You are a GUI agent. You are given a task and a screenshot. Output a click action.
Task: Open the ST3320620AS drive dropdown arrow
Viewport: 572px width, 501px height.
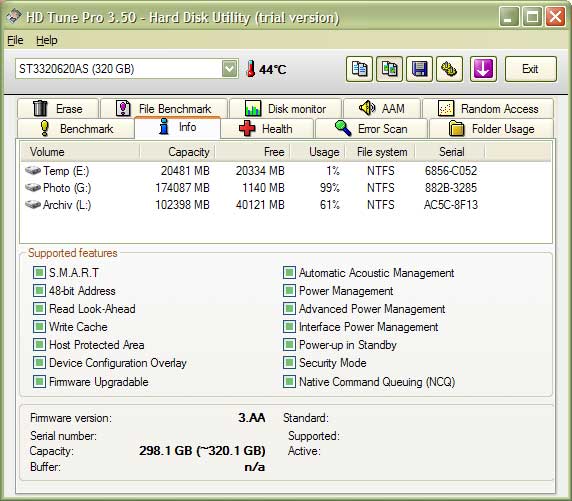tap(229, 69)
